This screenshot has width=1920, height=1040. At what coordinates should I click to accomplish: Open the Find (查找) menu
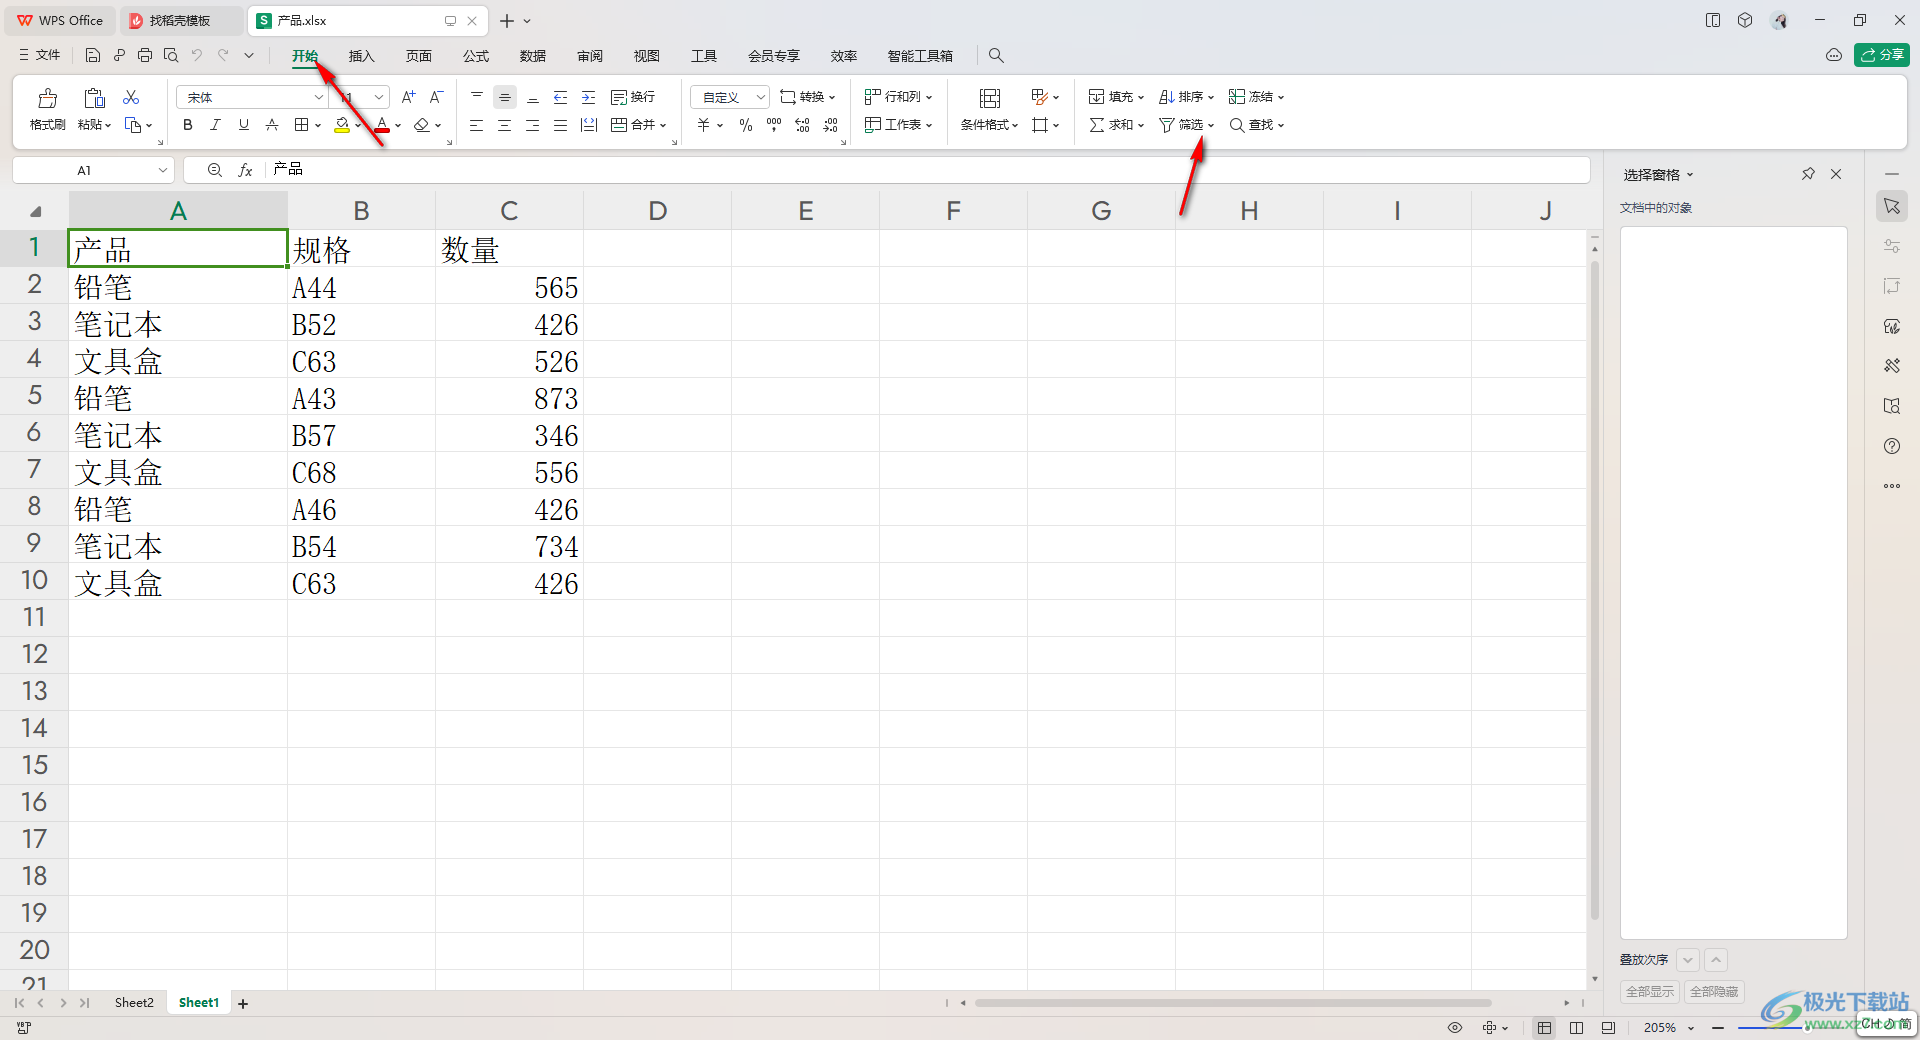pos(1257,125)
